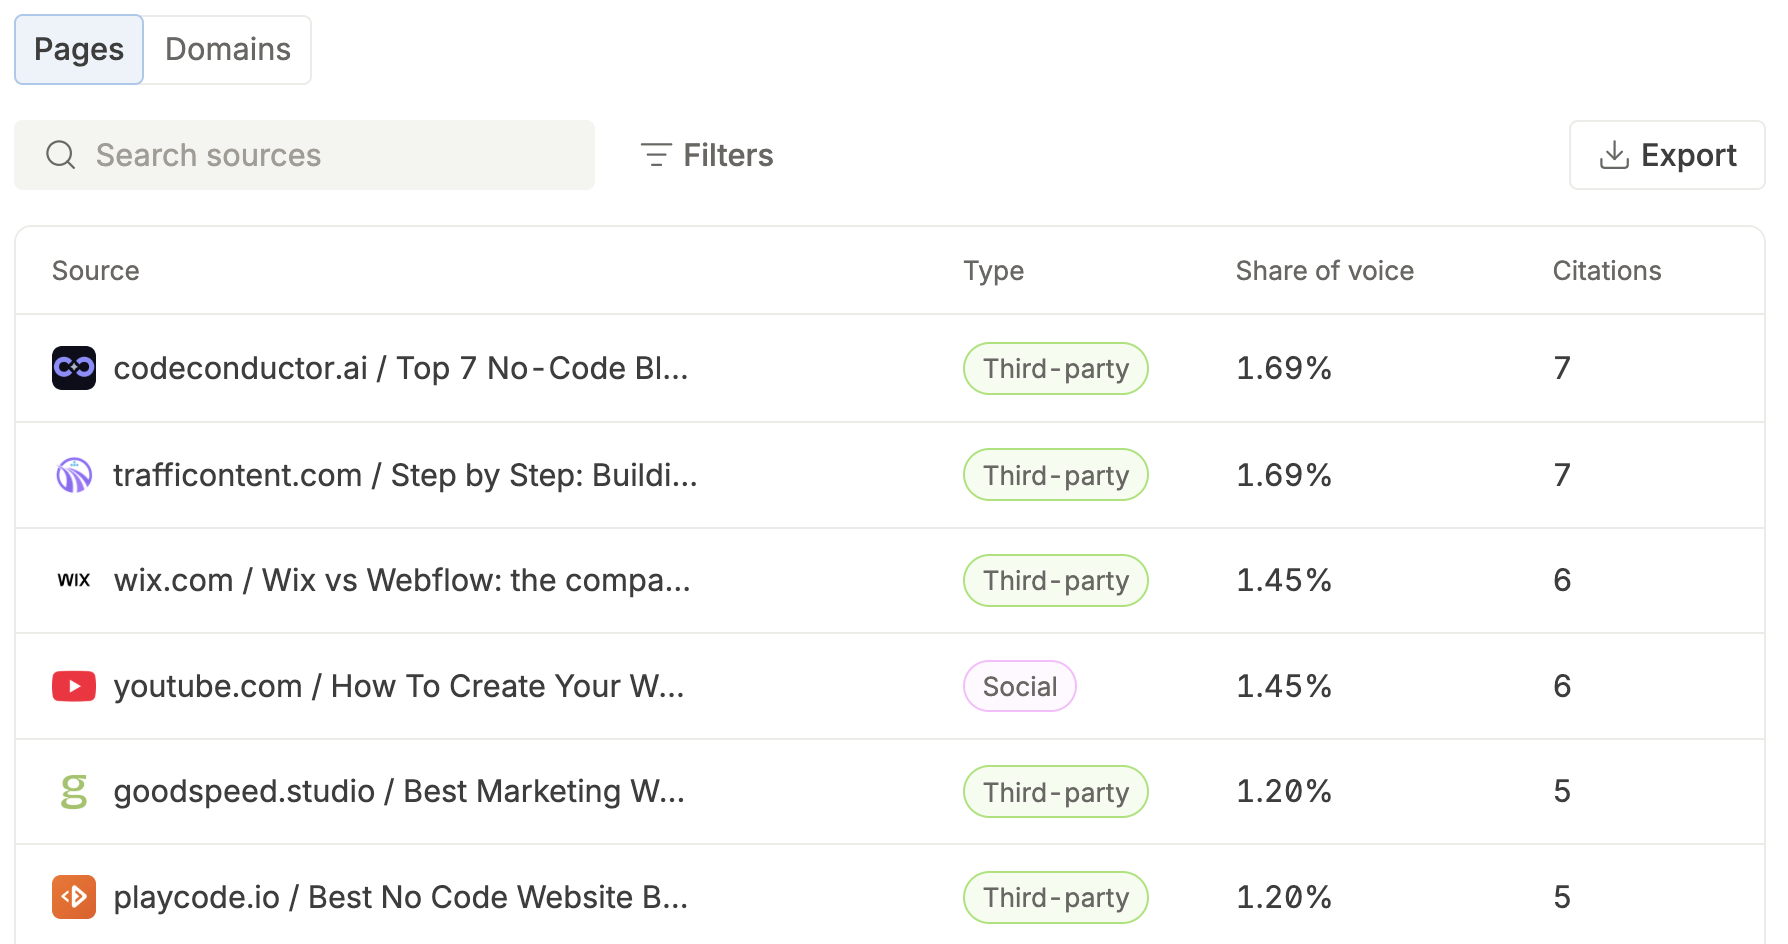Open youtube.com How To Create source
This screenshot has height=944, width=1788.
tap(399, 686)
